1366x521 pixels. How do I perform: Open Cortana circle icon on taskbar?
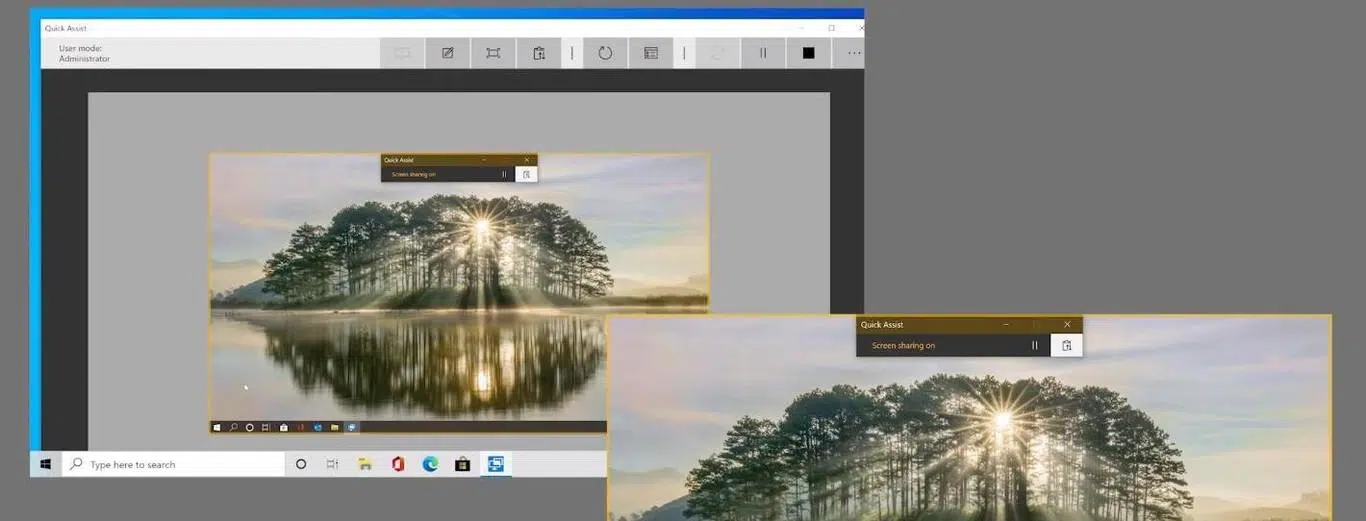(301, 464)
